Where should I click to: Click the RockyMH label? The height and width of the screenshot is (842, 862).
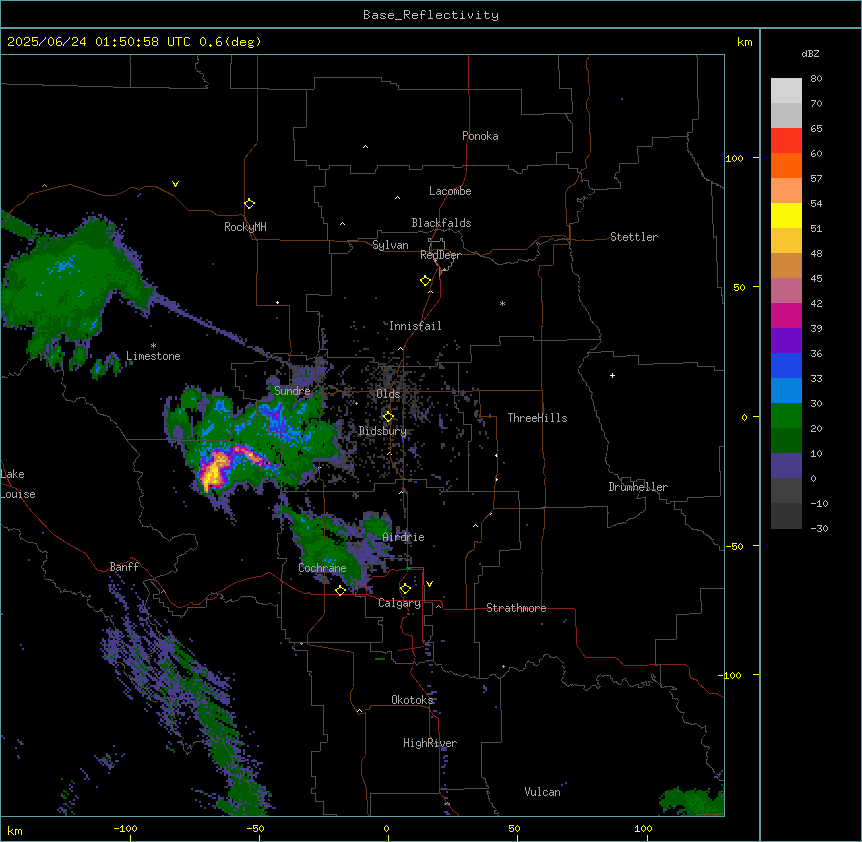pos(245,227)
